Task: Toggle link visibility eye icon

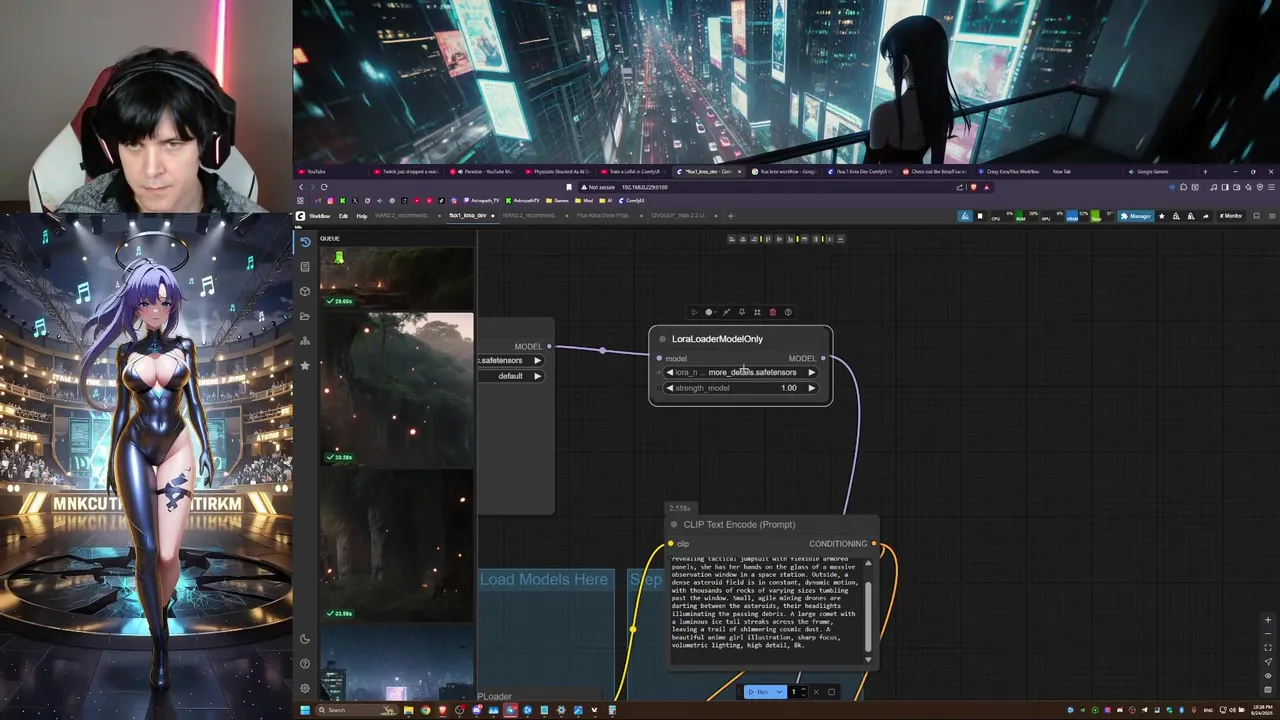Action: click(1268, 676)
